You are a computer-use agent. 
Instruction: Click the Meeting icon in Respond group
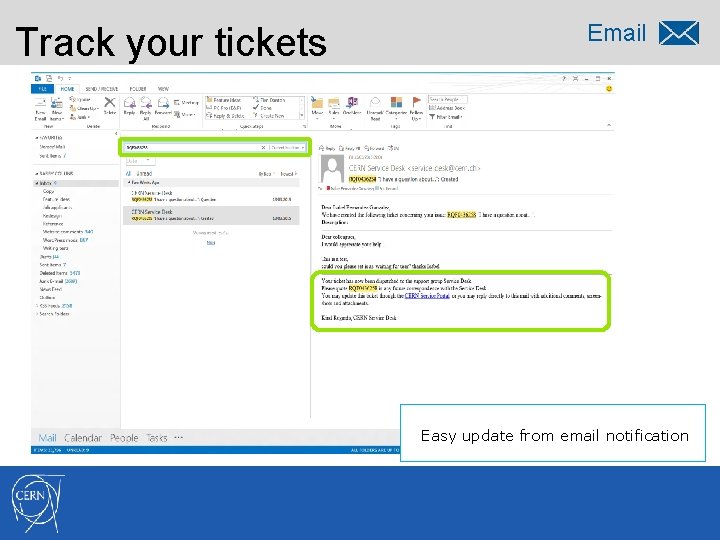pos(177,102)
